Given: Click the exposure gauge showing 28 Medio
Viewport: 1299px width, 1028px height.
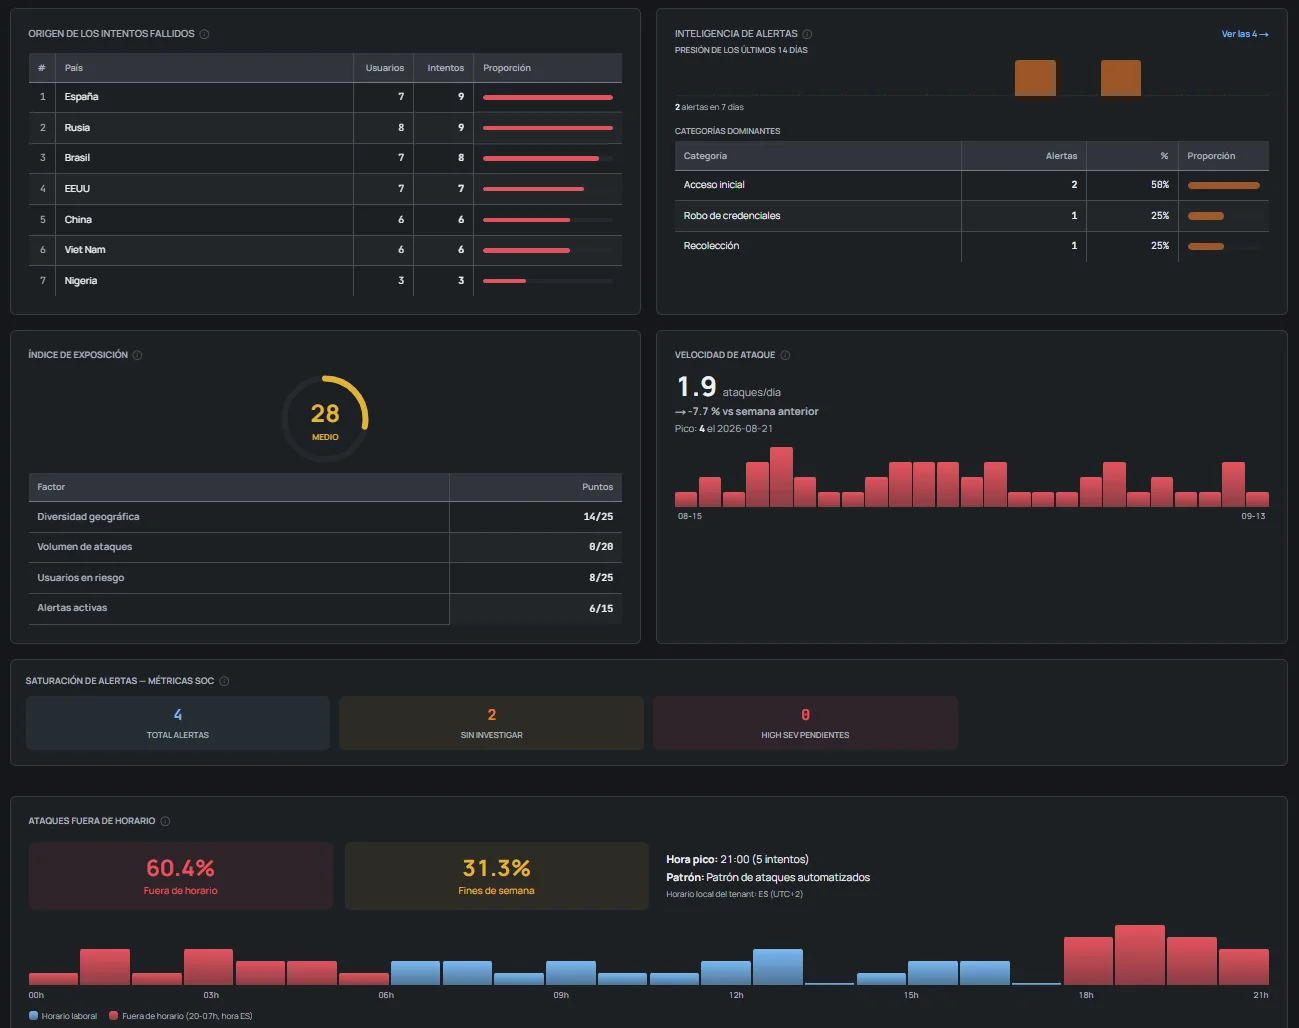Looking at the screenshot, I should pos(325,418).
